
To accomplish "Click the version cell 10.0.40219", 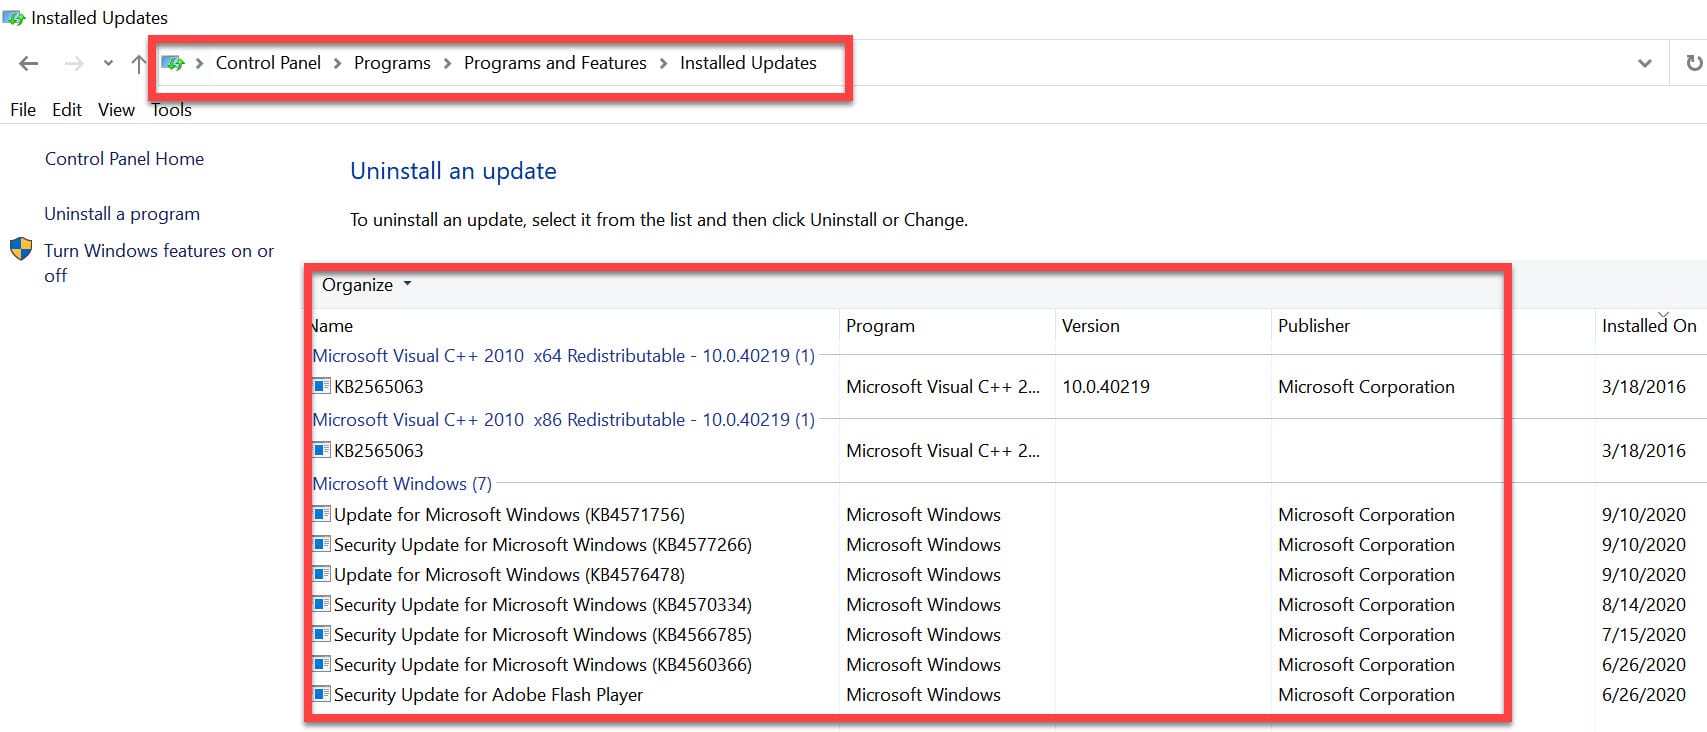I will (x=1106, y=387).
